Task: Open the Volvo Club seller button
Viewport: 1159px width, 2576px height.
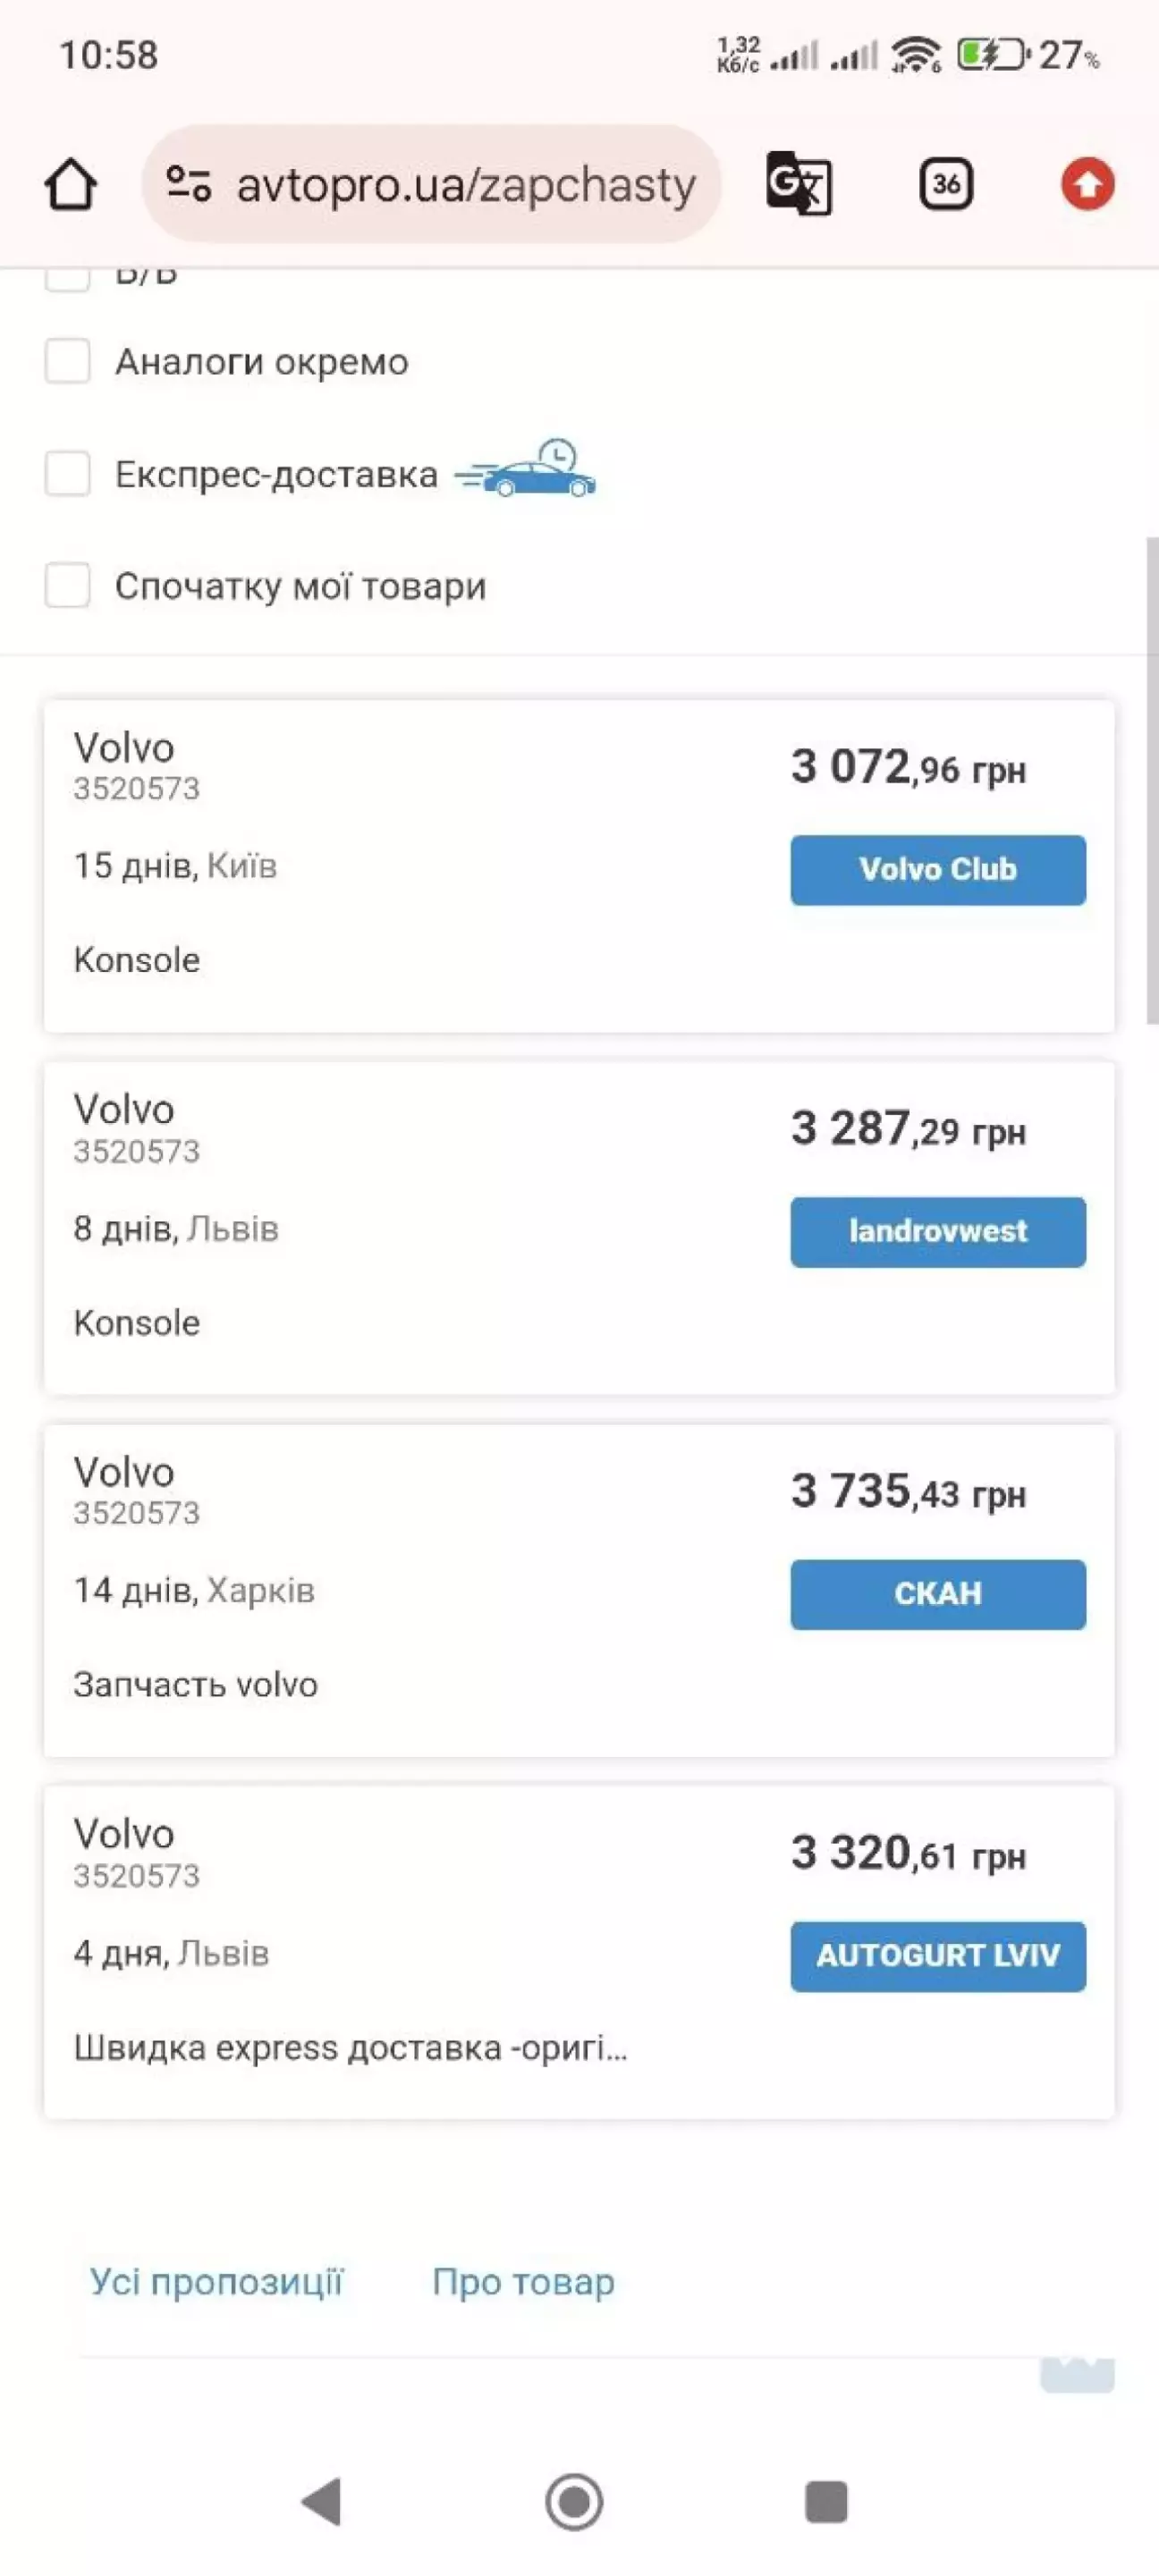Action: pos(937,870)
